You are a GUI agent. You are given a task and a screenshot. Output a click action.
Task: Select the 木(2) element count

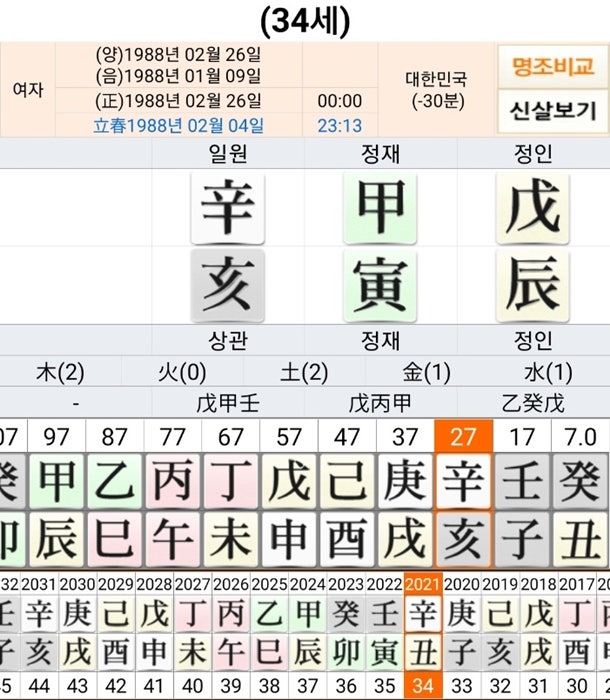(x=60, y=372)
